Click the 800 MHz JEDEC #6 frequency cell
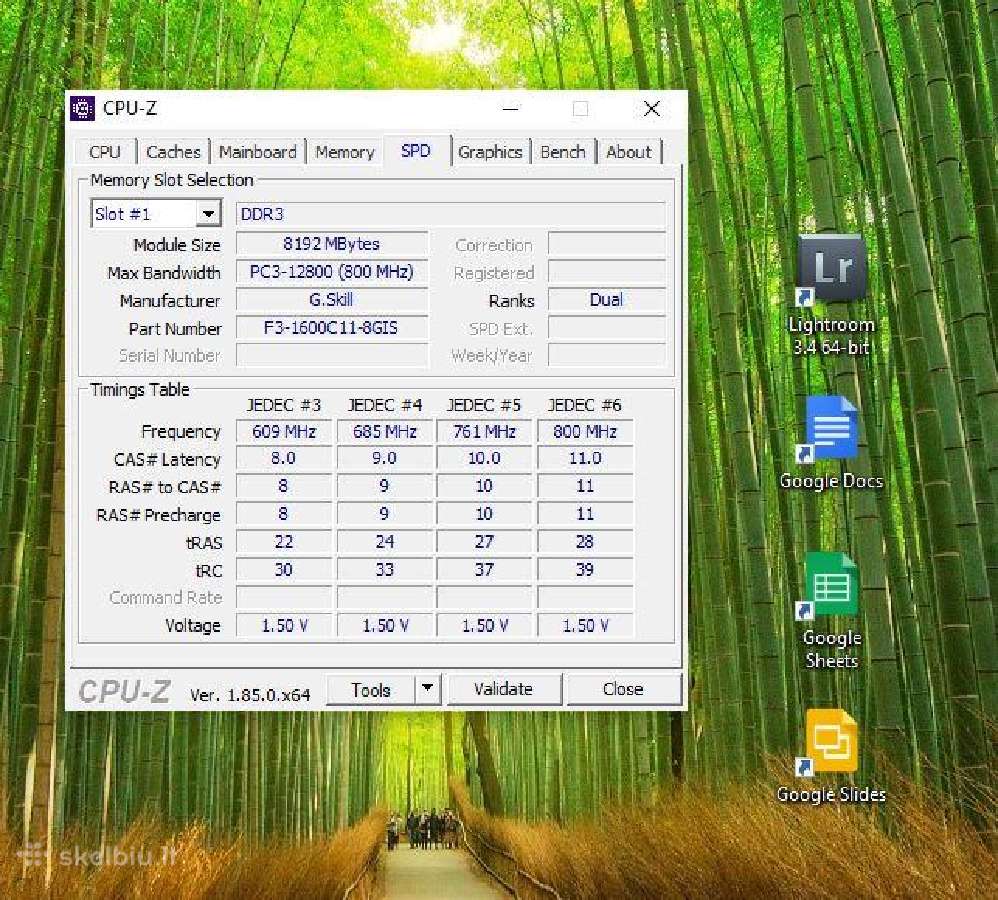Screen dimensions: 998x900 click(585, 432)
